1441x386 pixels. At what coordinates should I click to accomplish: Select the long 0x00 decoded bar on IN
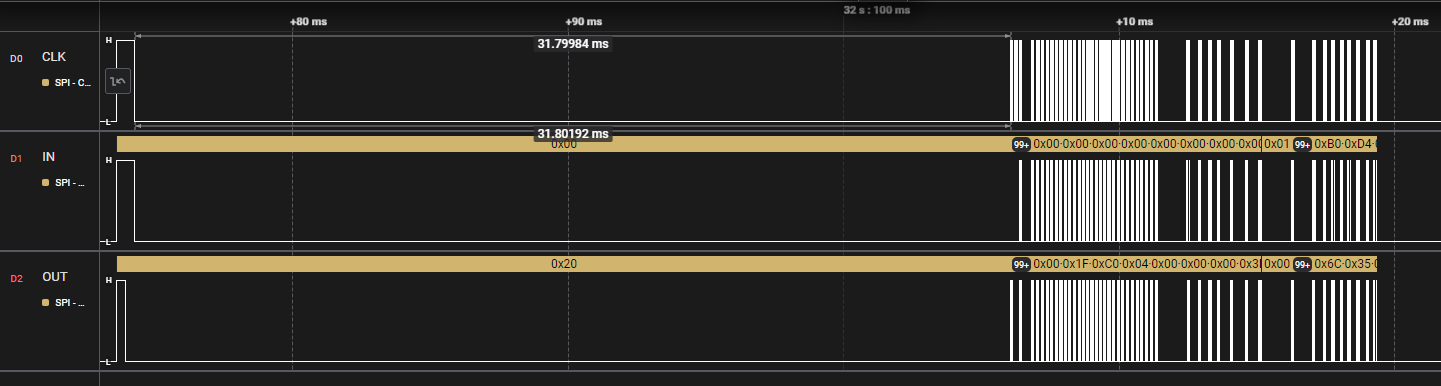click(564, 144)
